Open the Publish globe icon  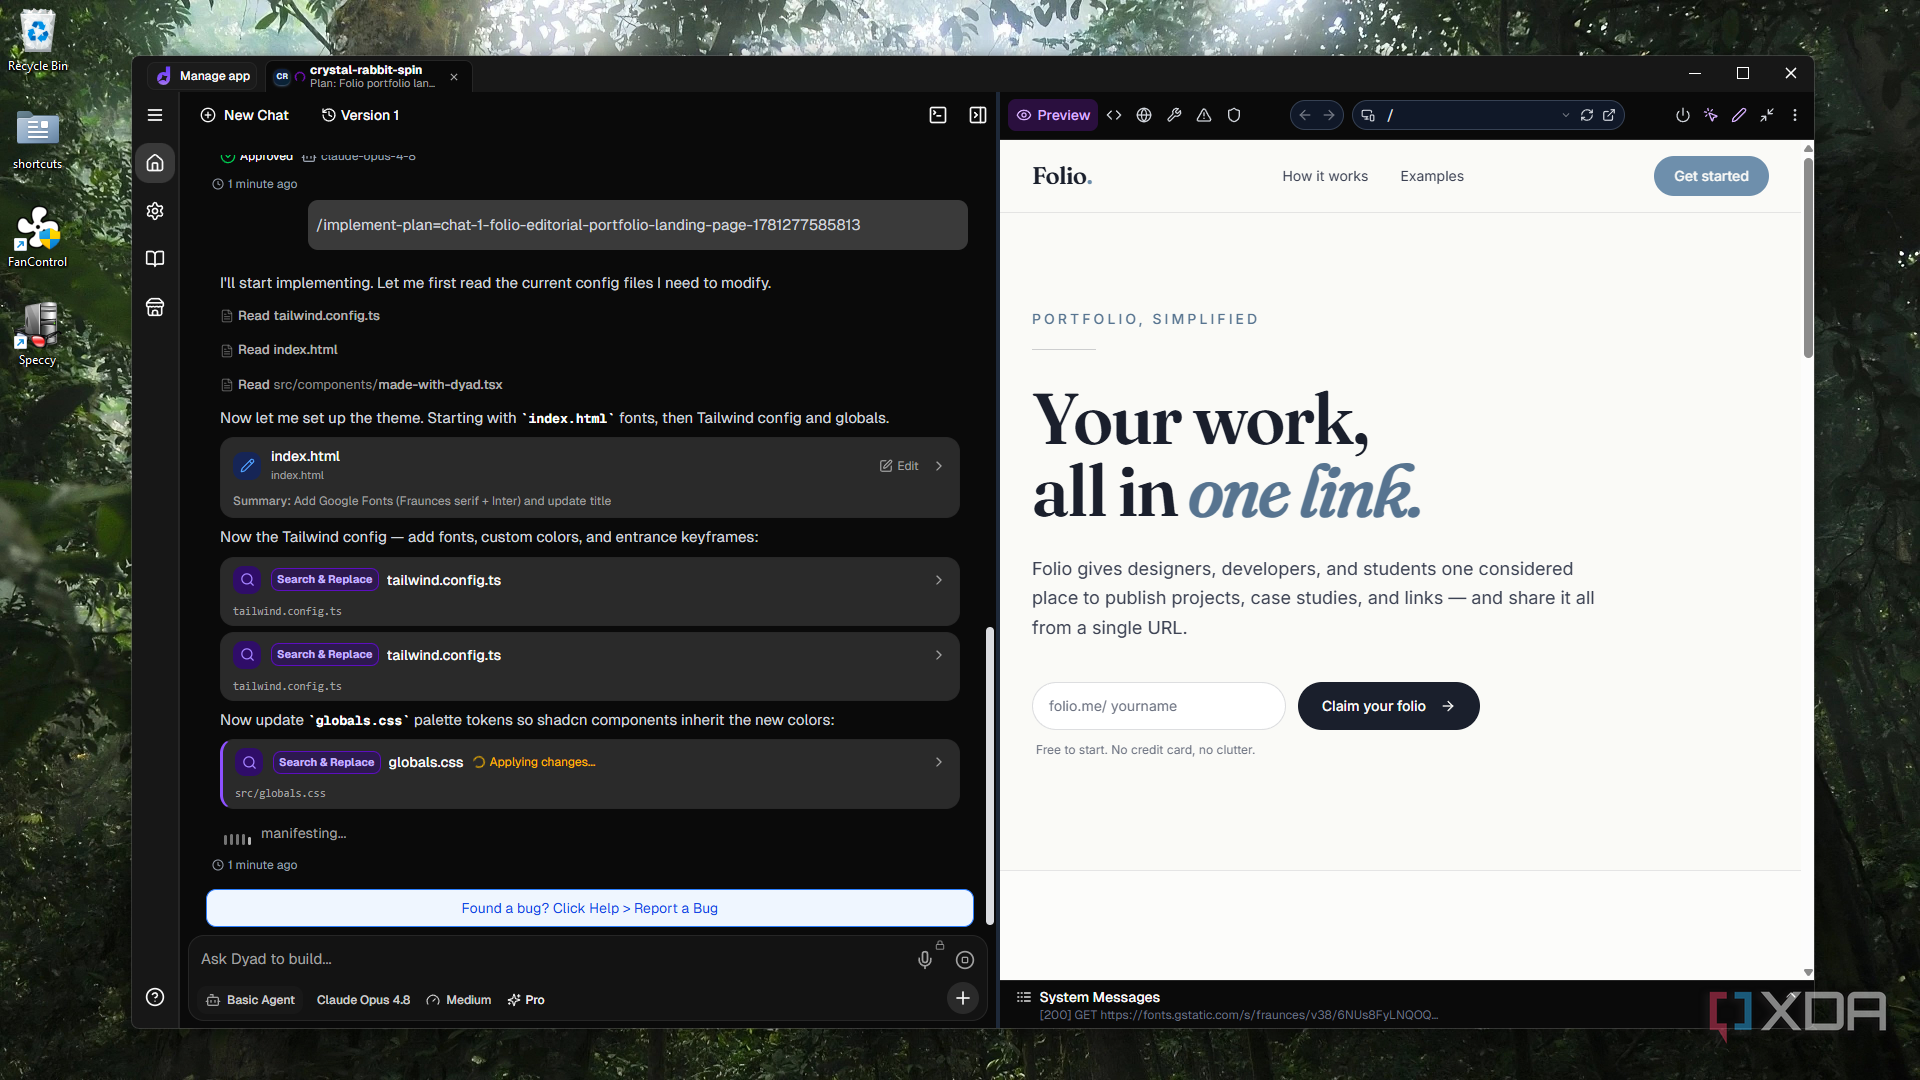click(1144, 115)
